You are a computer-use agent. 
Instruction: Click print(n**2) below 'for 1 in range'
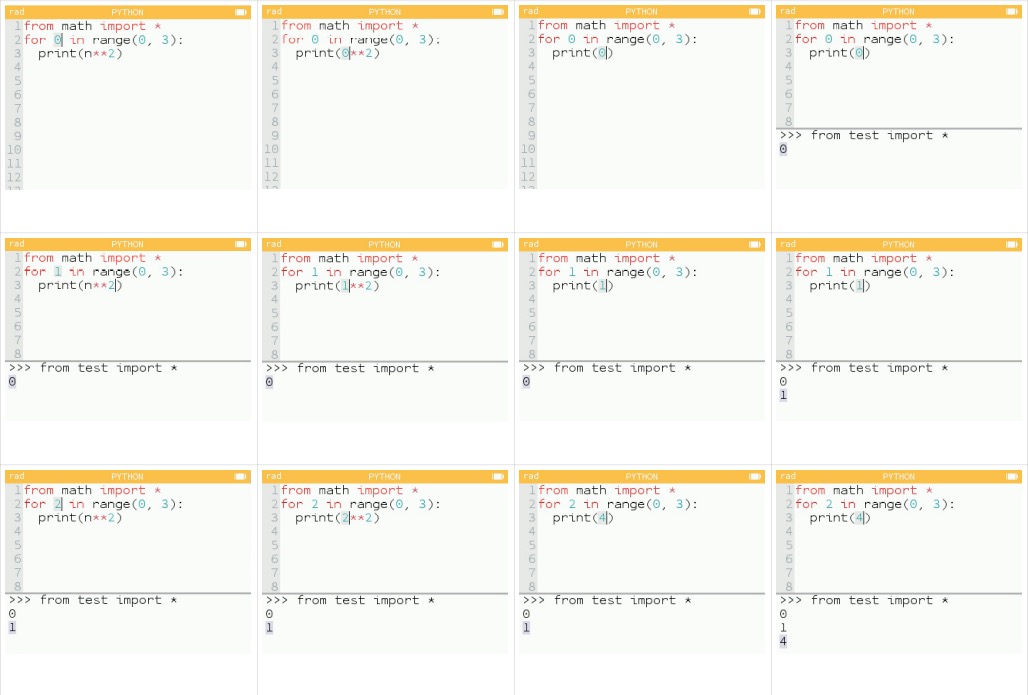tap(80, 285)
